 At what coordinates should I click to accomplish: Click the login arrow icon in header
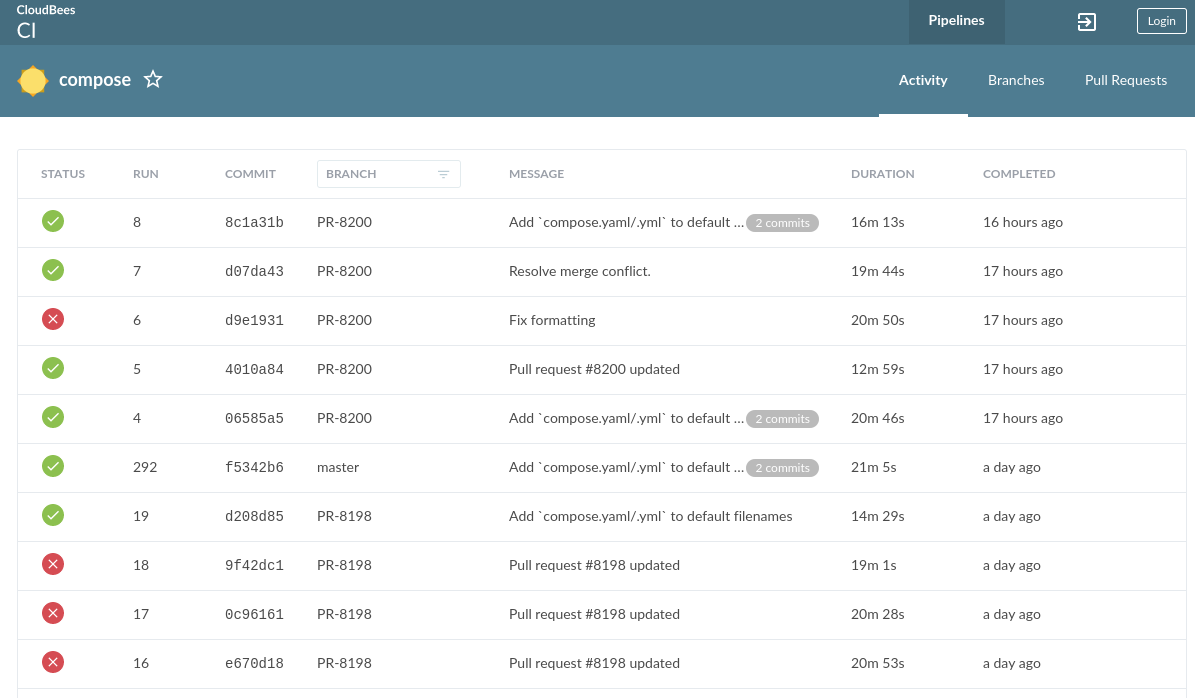point(1087,22)
